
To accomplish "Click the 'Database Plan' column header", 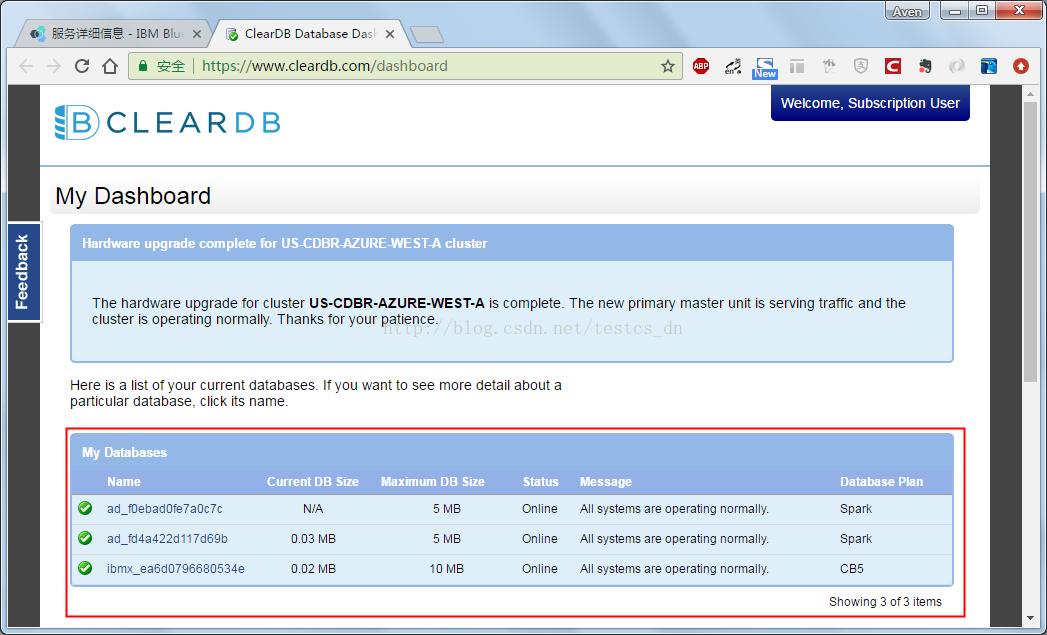I will pos(881,481).
